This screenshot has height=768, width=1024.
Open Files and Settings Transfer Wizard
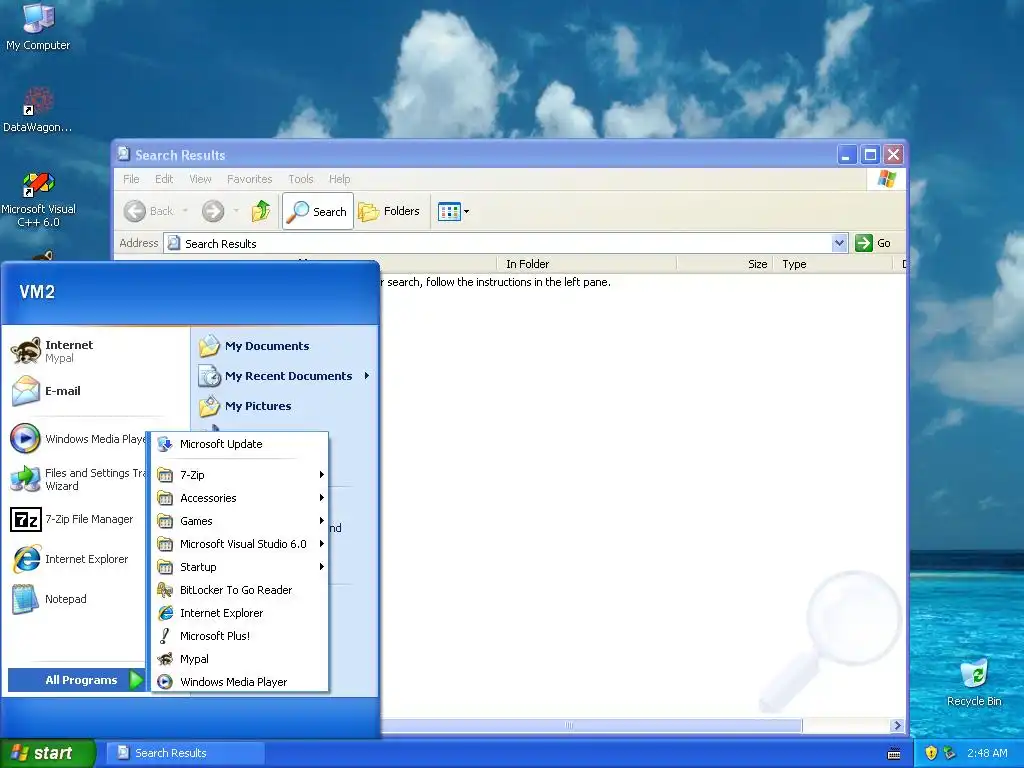click(77, 479)
